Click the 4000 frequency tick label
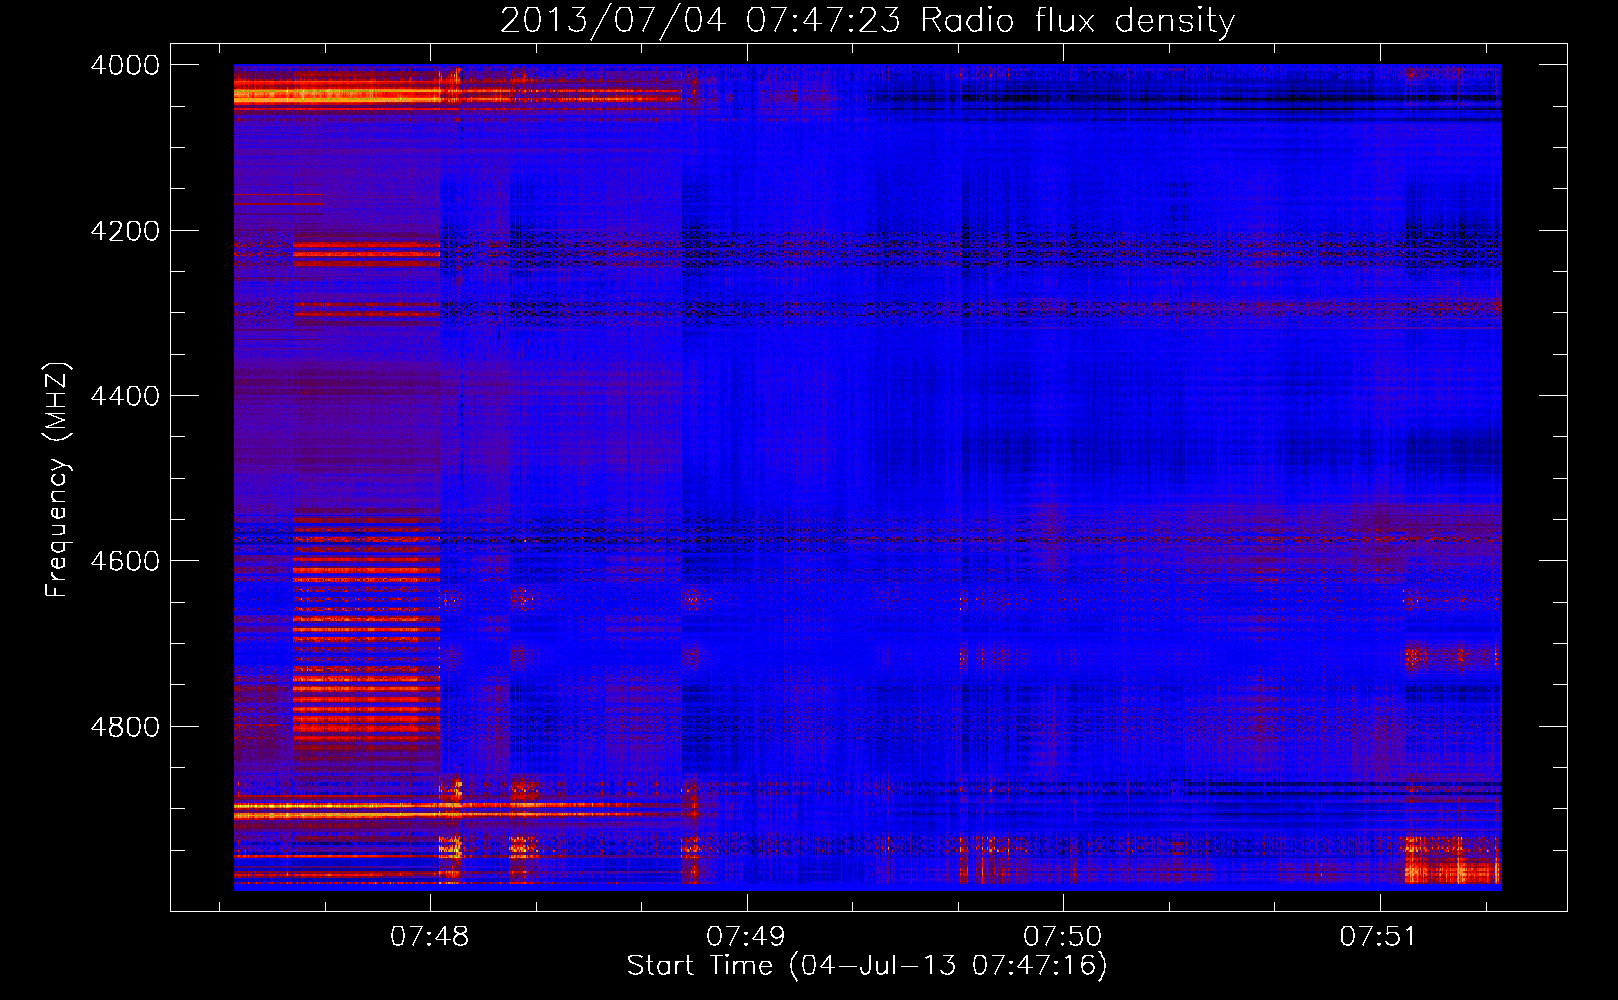 coord(125,65)
